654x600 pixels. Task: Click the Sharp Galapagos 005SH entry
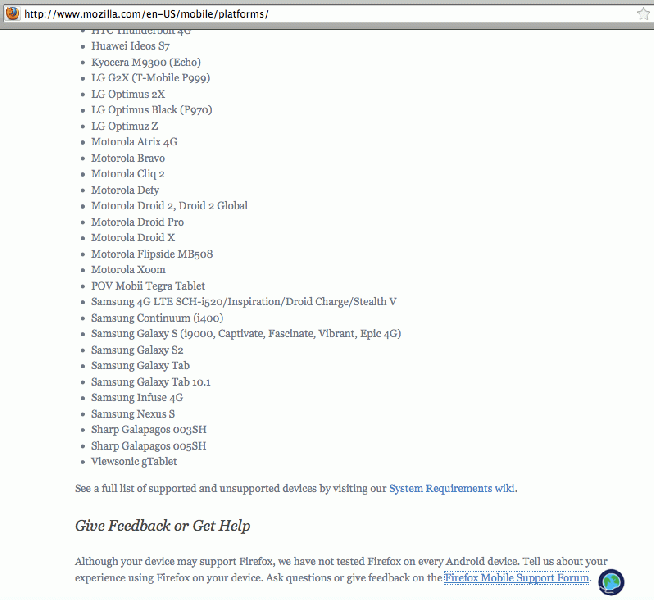(149, 446)
